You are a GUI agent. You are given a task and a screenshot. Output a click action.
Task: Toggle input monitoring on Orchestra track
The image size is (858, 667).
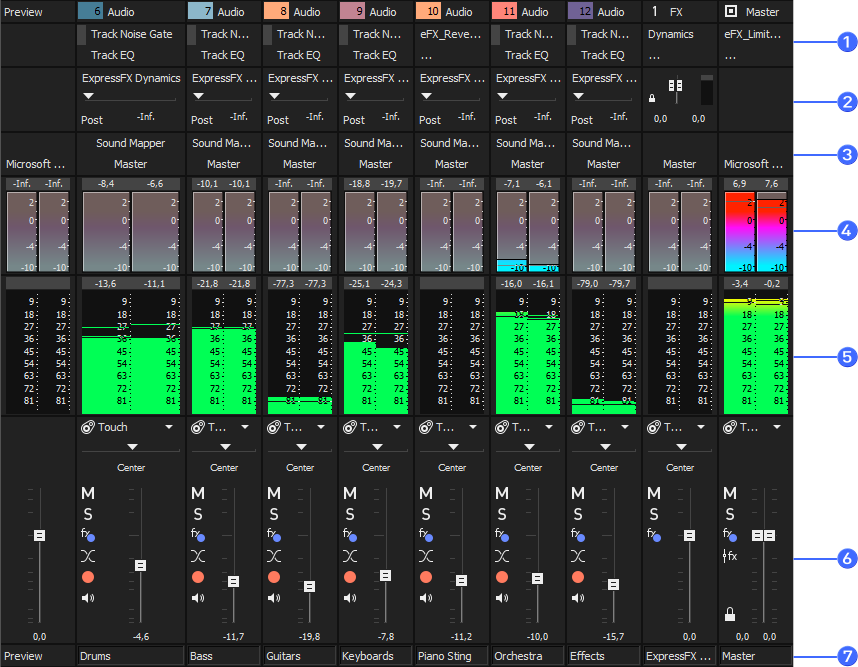(502, 598)
